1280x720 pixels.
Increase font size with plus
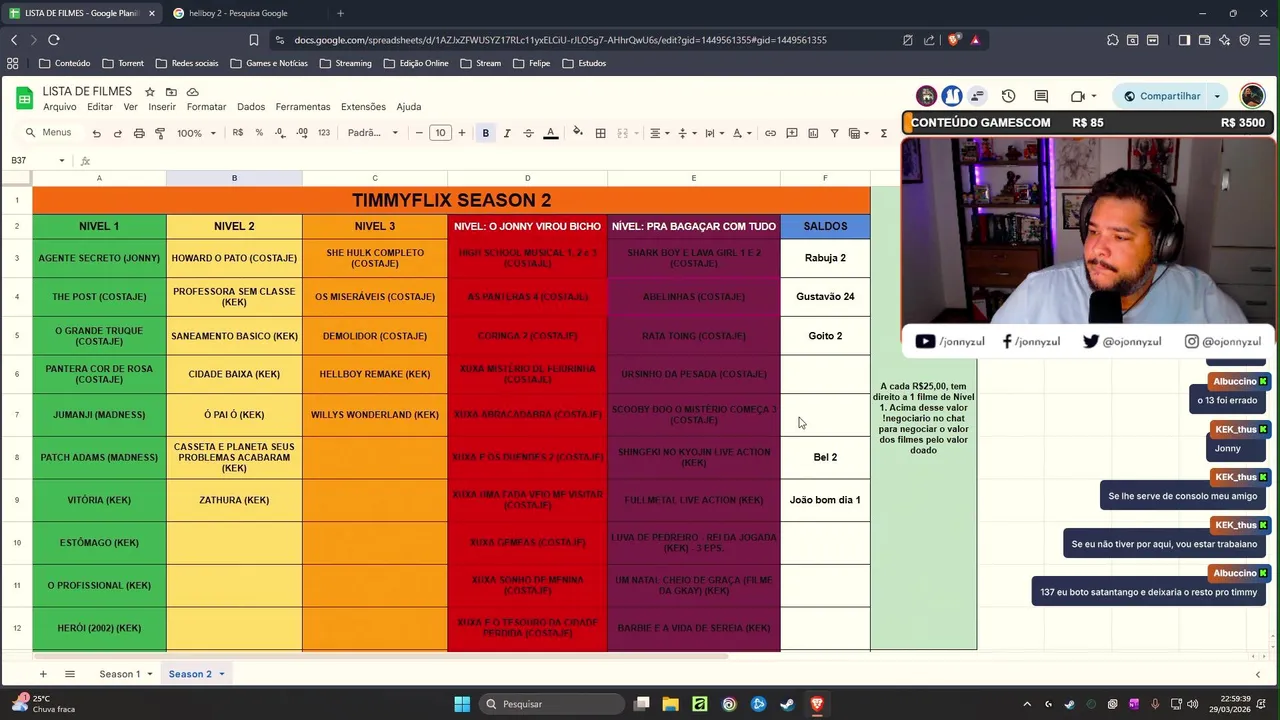(x=461, y=133)
